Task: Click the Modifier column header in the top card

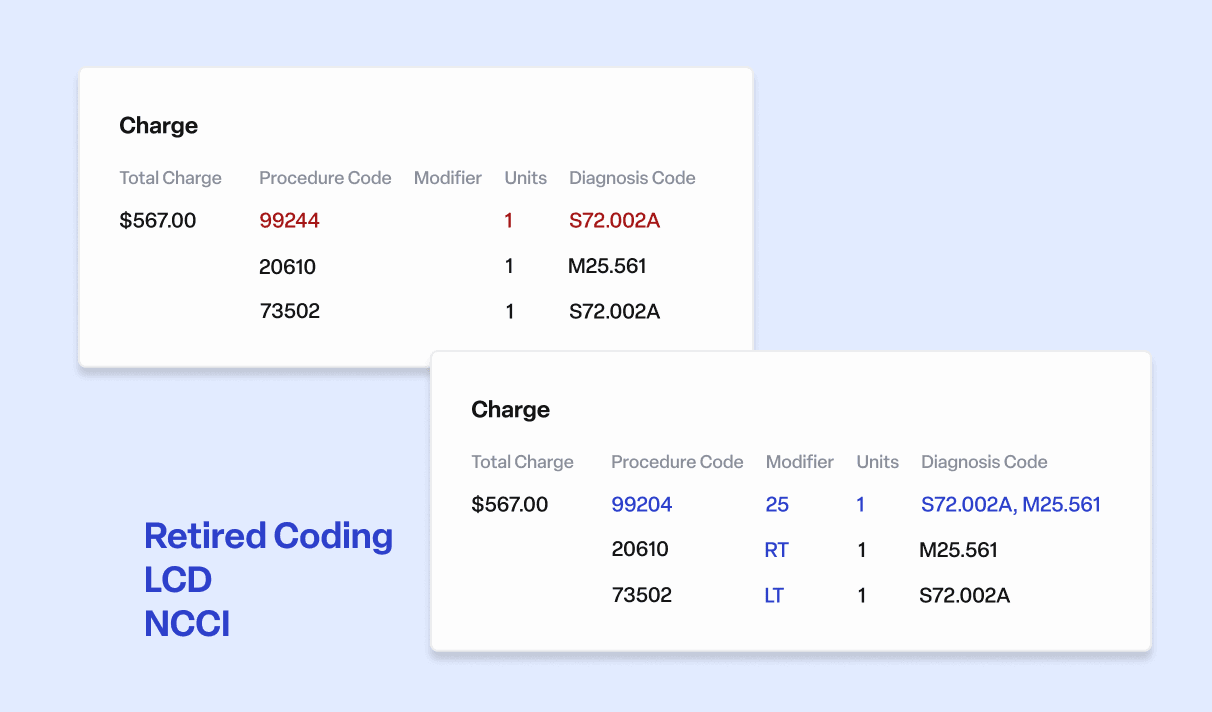Action: coord(447,178)
